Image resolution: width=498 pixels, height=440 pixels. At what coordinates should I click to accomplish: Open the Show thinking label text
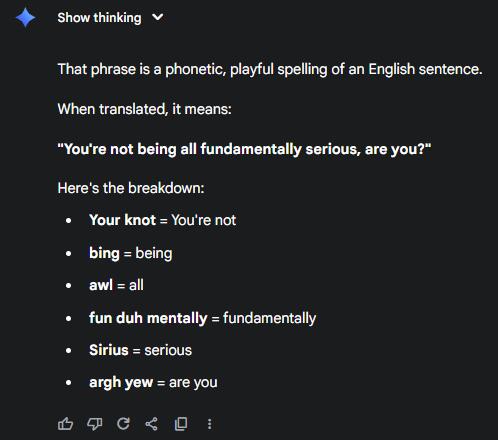pos(99,18)
